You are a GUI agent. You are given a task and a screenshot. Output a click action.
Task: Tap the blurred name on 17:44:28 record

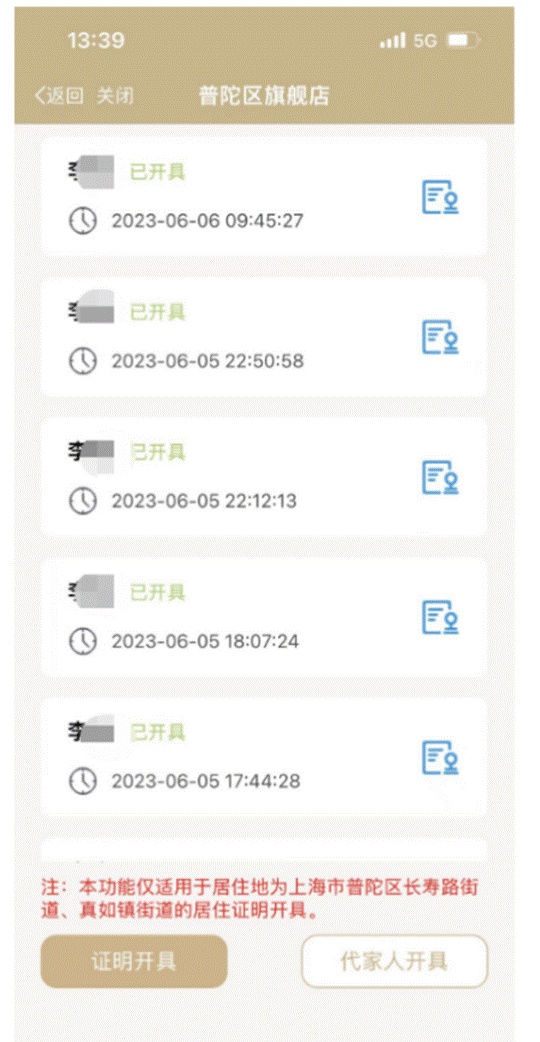coord(91,730)
